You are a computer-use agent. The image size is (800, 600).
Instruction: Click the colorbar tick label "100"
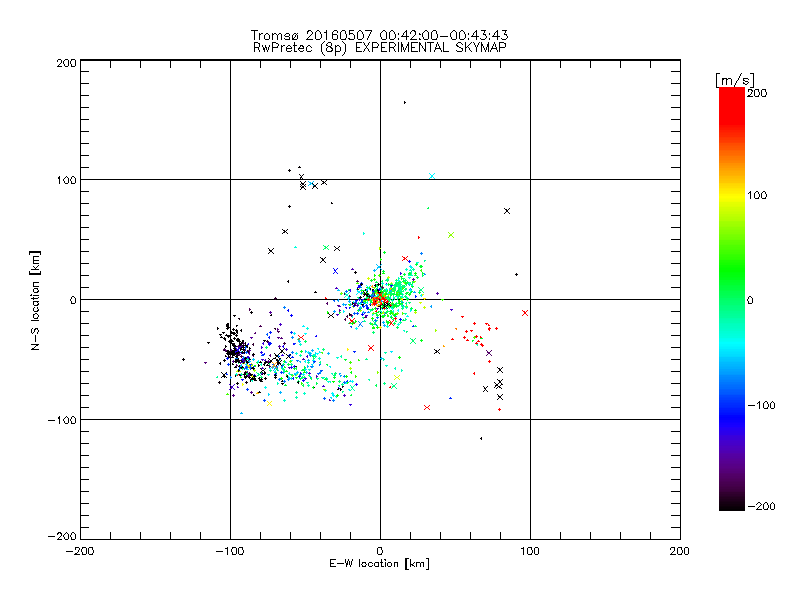(757, 195)
